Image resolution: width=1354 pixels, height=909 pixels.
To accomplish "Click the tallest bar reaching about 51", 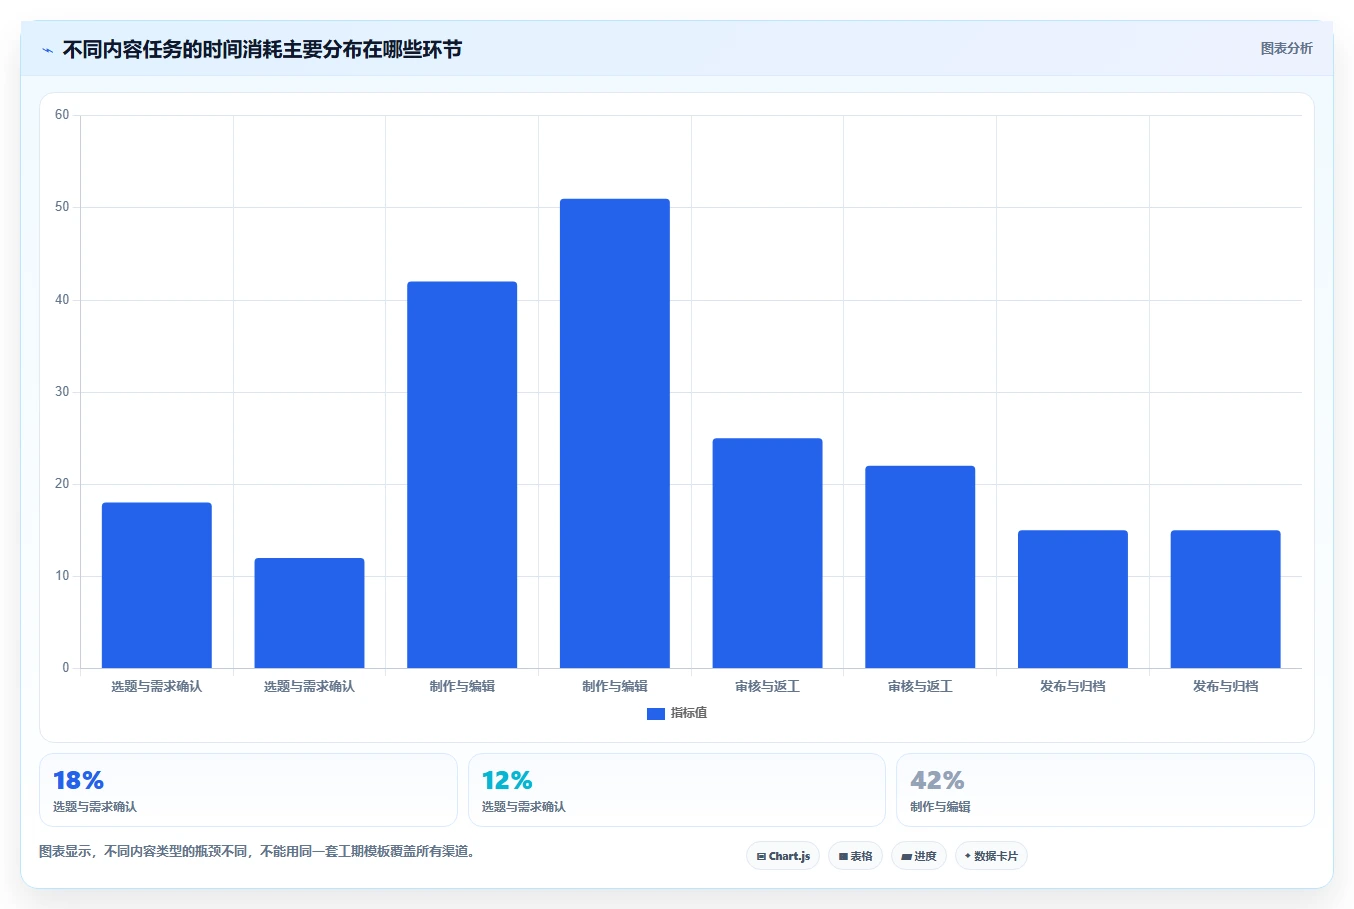I will (615, 433).
